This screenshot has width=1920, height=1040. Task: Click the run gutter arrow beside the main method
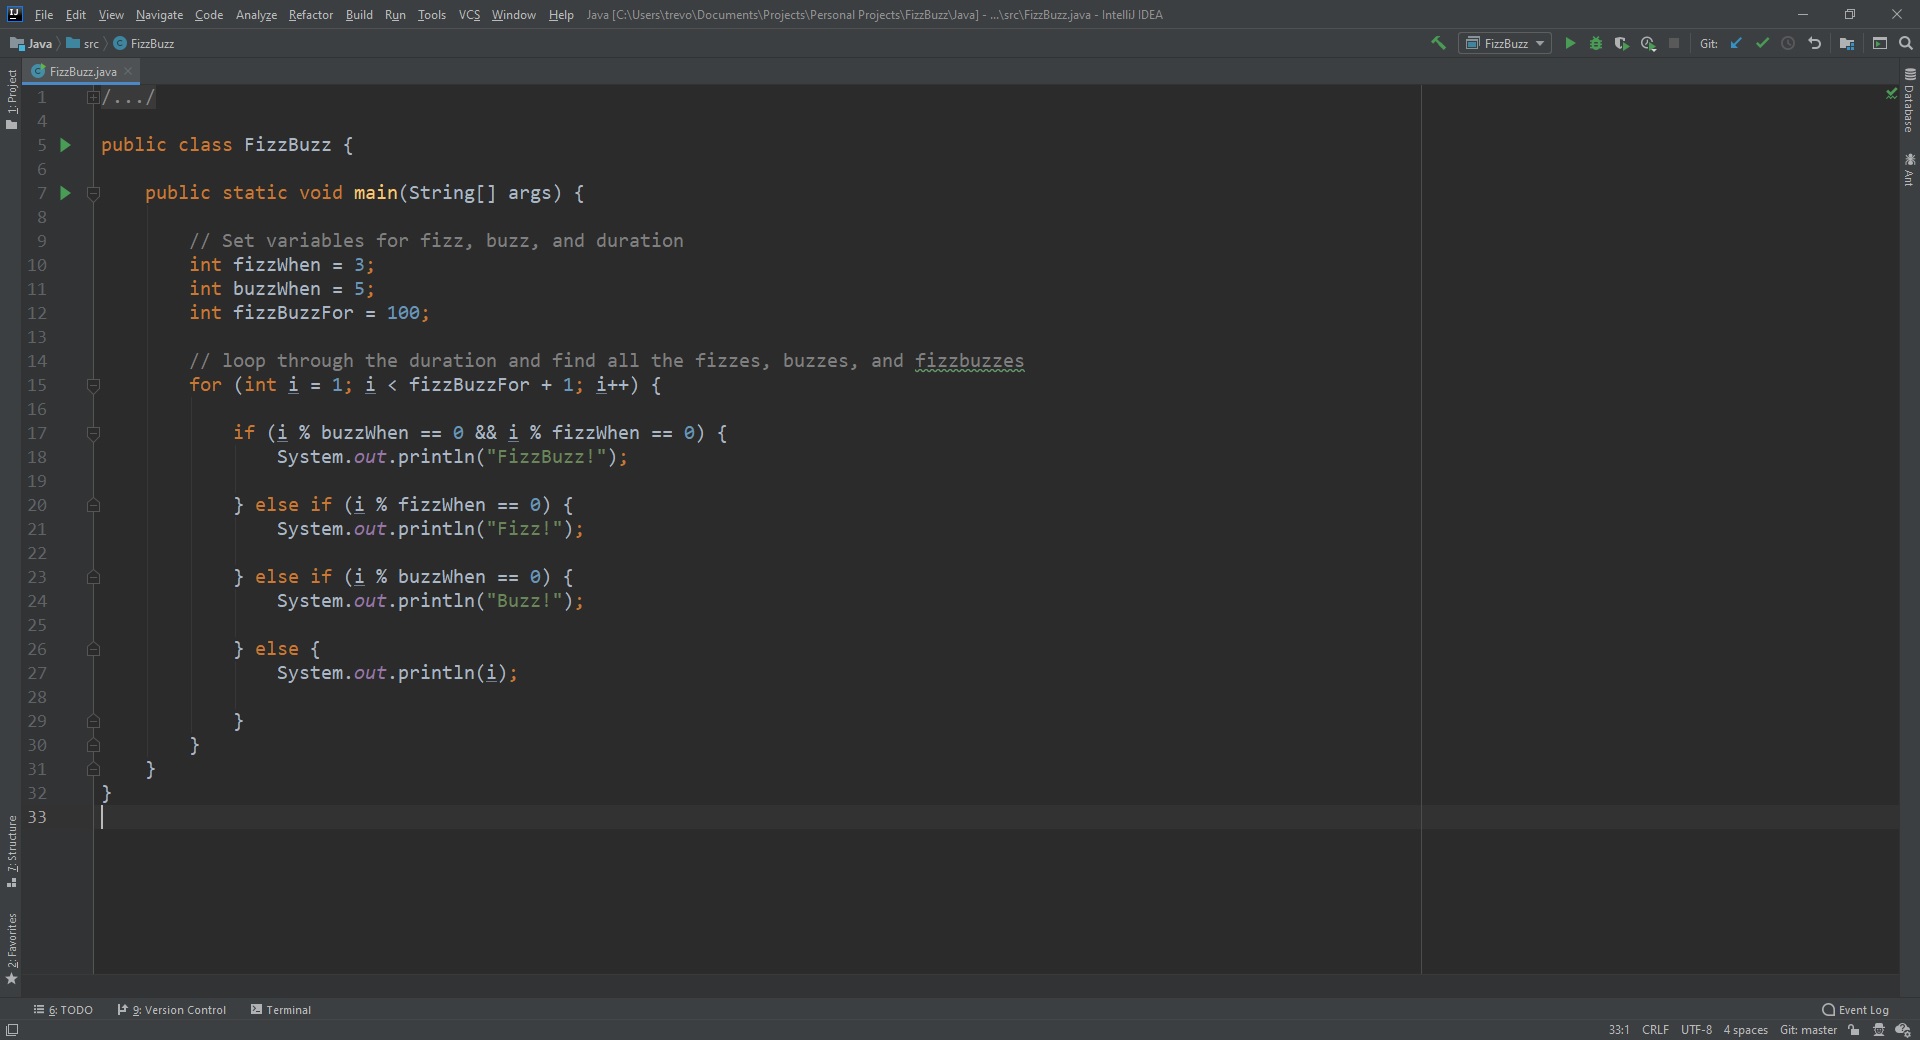point(65,193)
